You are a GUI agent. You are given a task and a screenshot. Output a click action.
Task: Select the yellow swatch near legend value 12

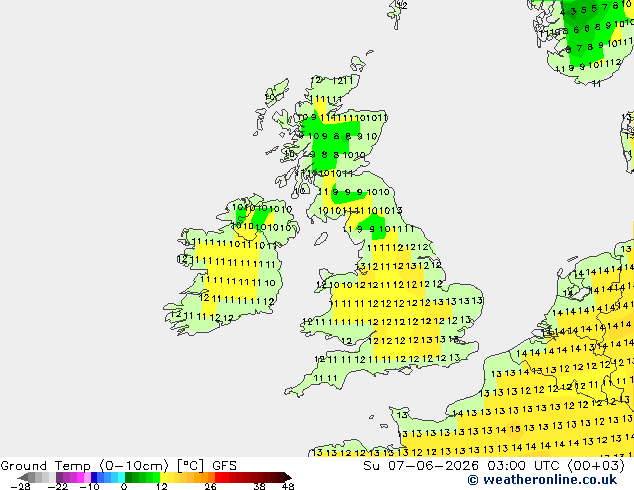coord(163,477)
